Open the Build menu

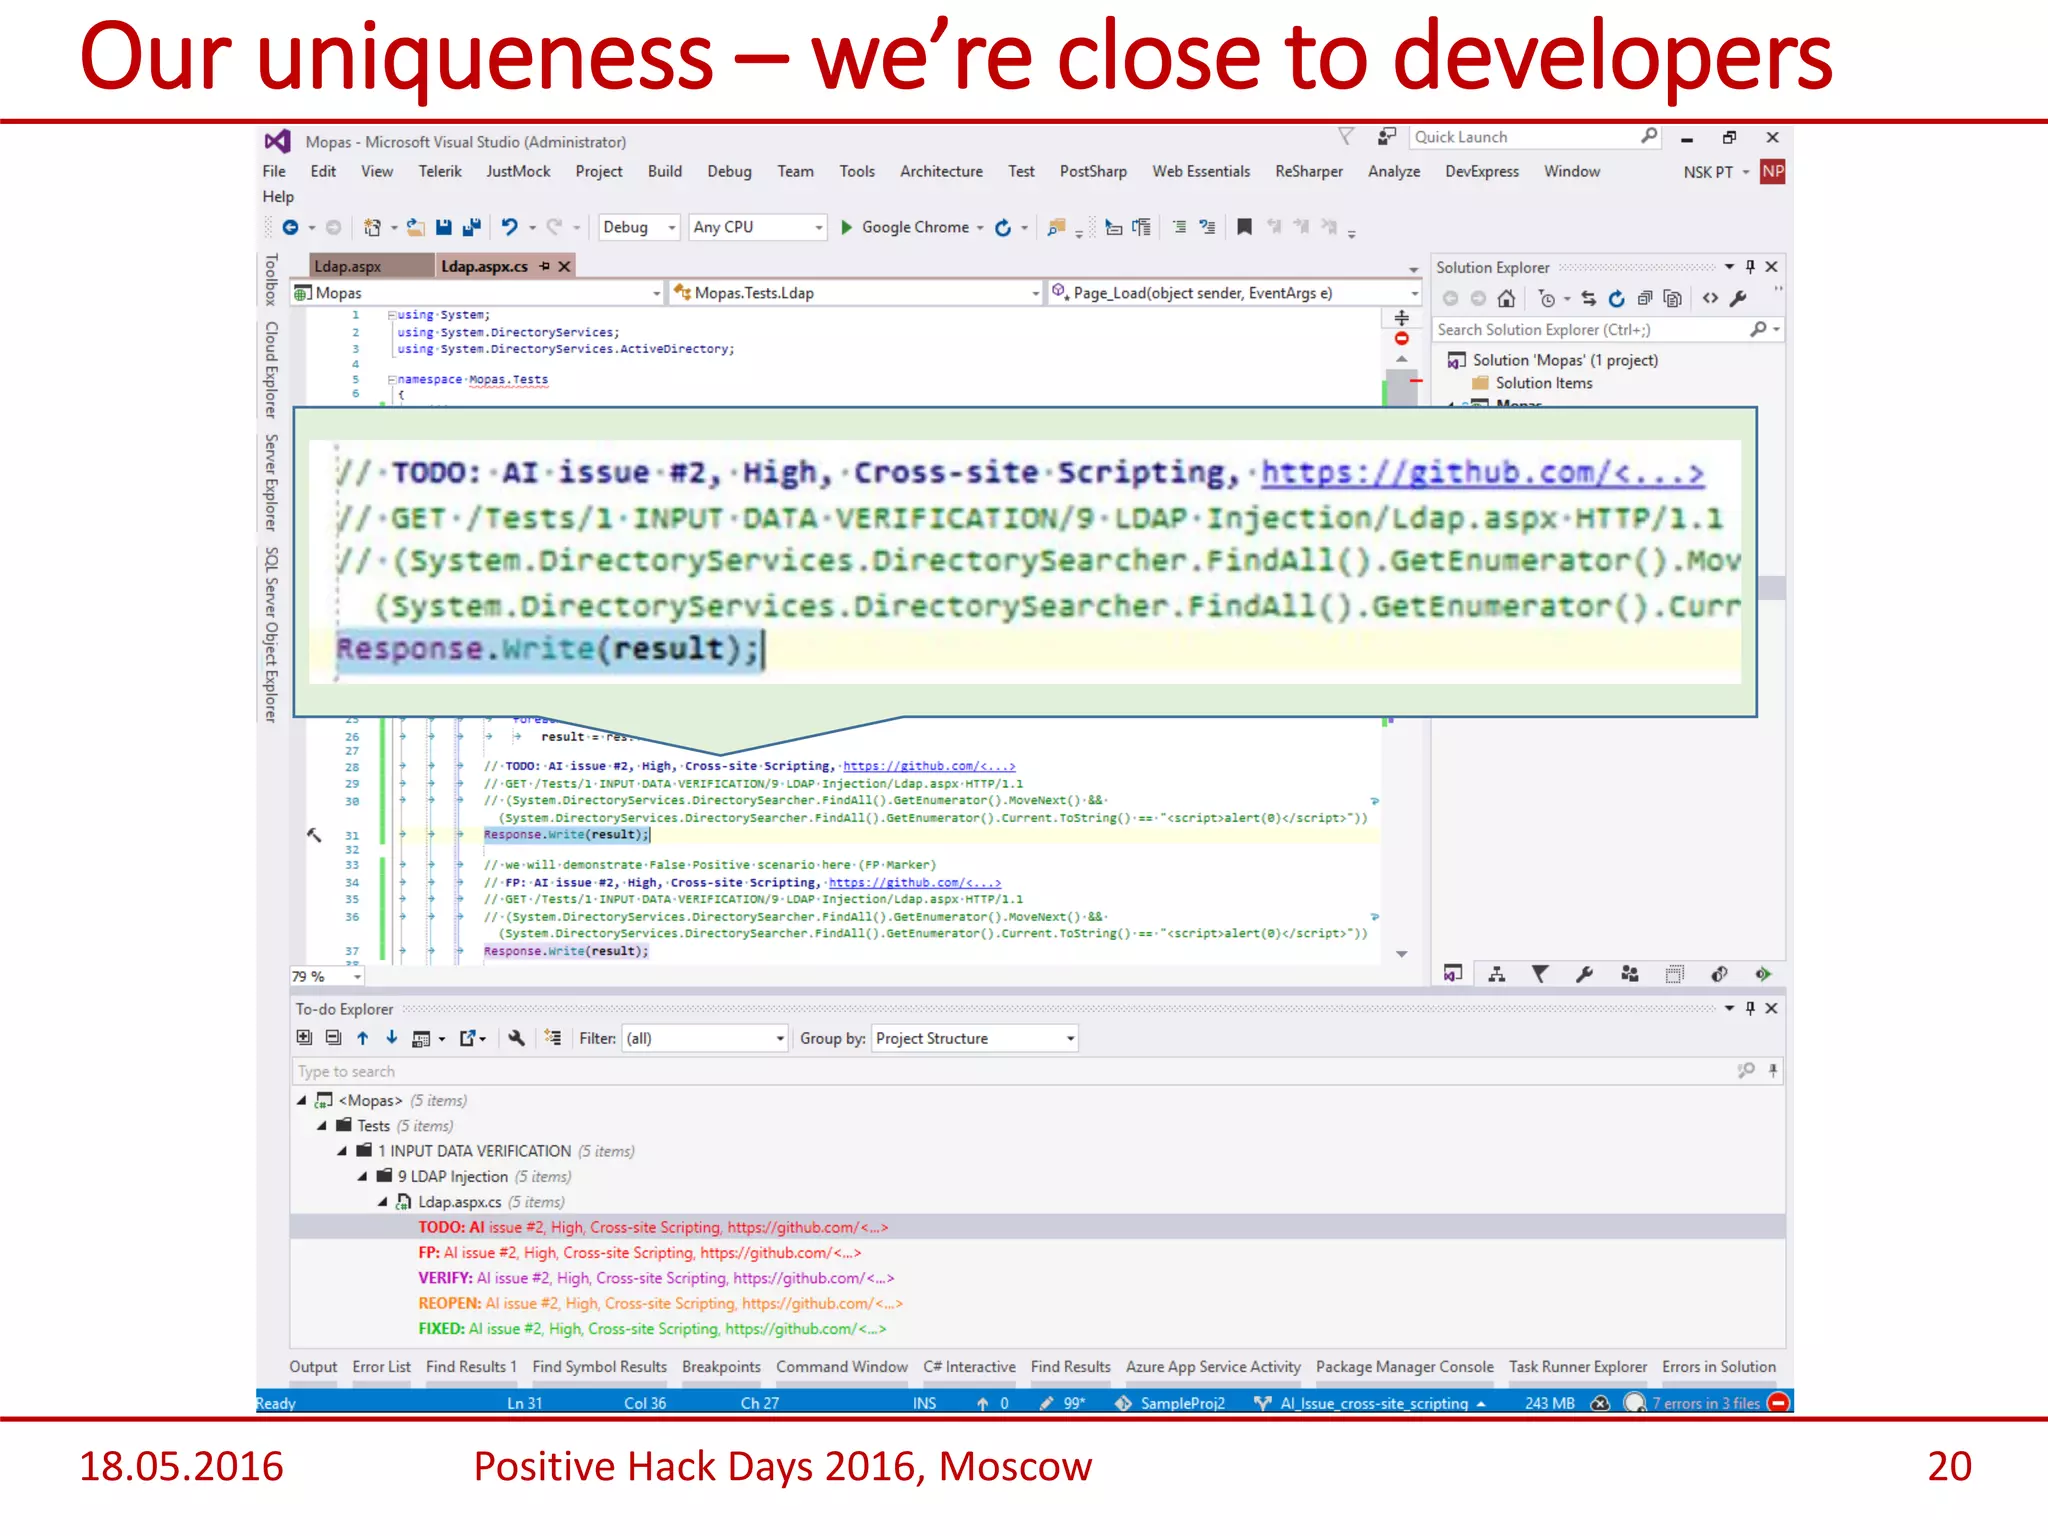664,171
